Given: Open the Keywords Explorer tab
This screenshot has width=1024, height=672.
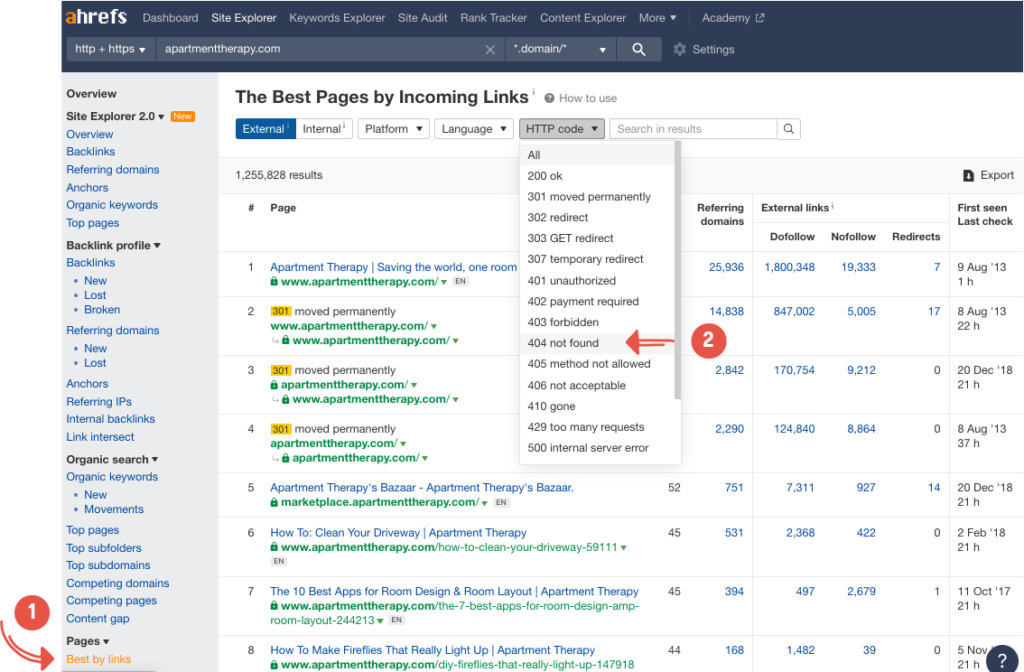Looking at the screenshot, I should (x=336, y=18).
